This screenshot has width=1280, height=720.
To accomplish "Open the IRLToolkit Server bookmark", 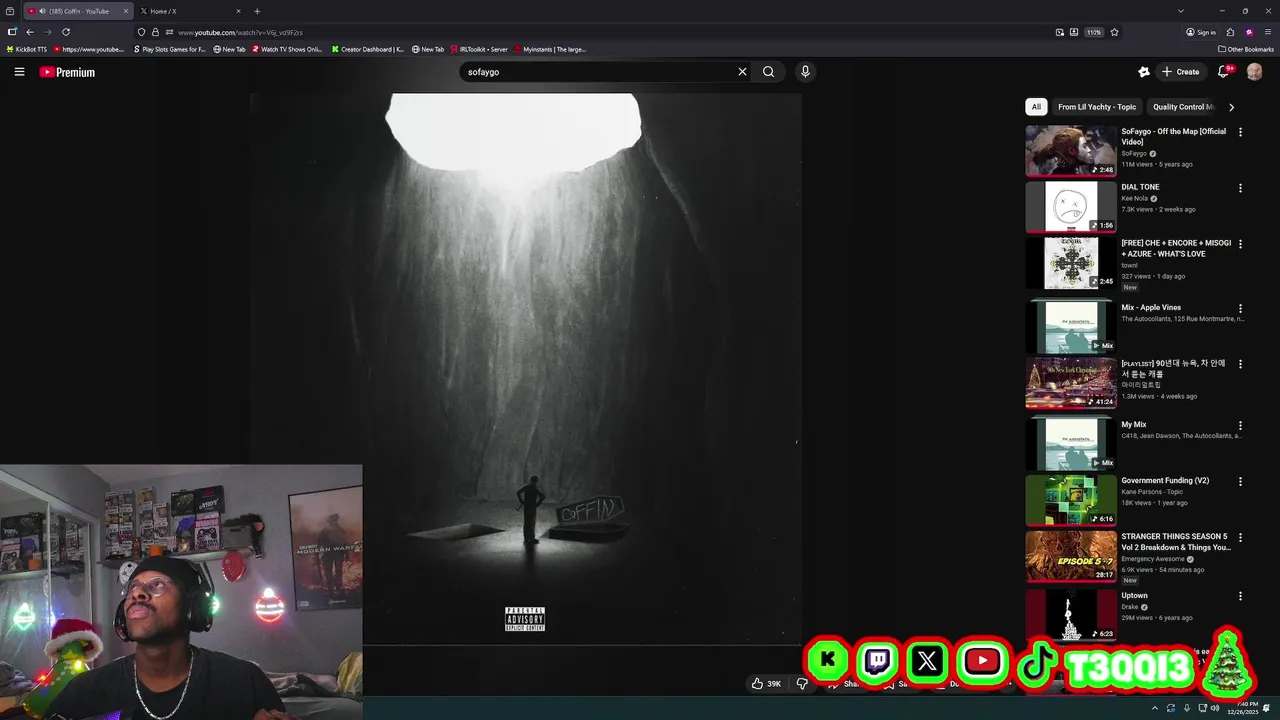I will point(479,49).
